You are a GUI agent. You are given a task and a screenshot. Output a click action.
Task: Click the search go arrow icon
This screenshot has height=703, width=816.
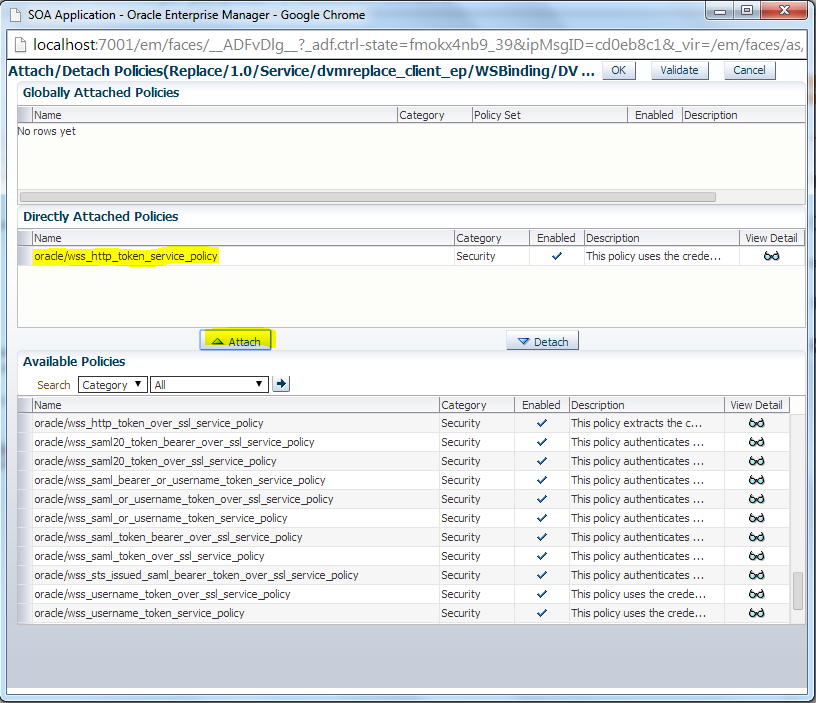click(281, 384)
